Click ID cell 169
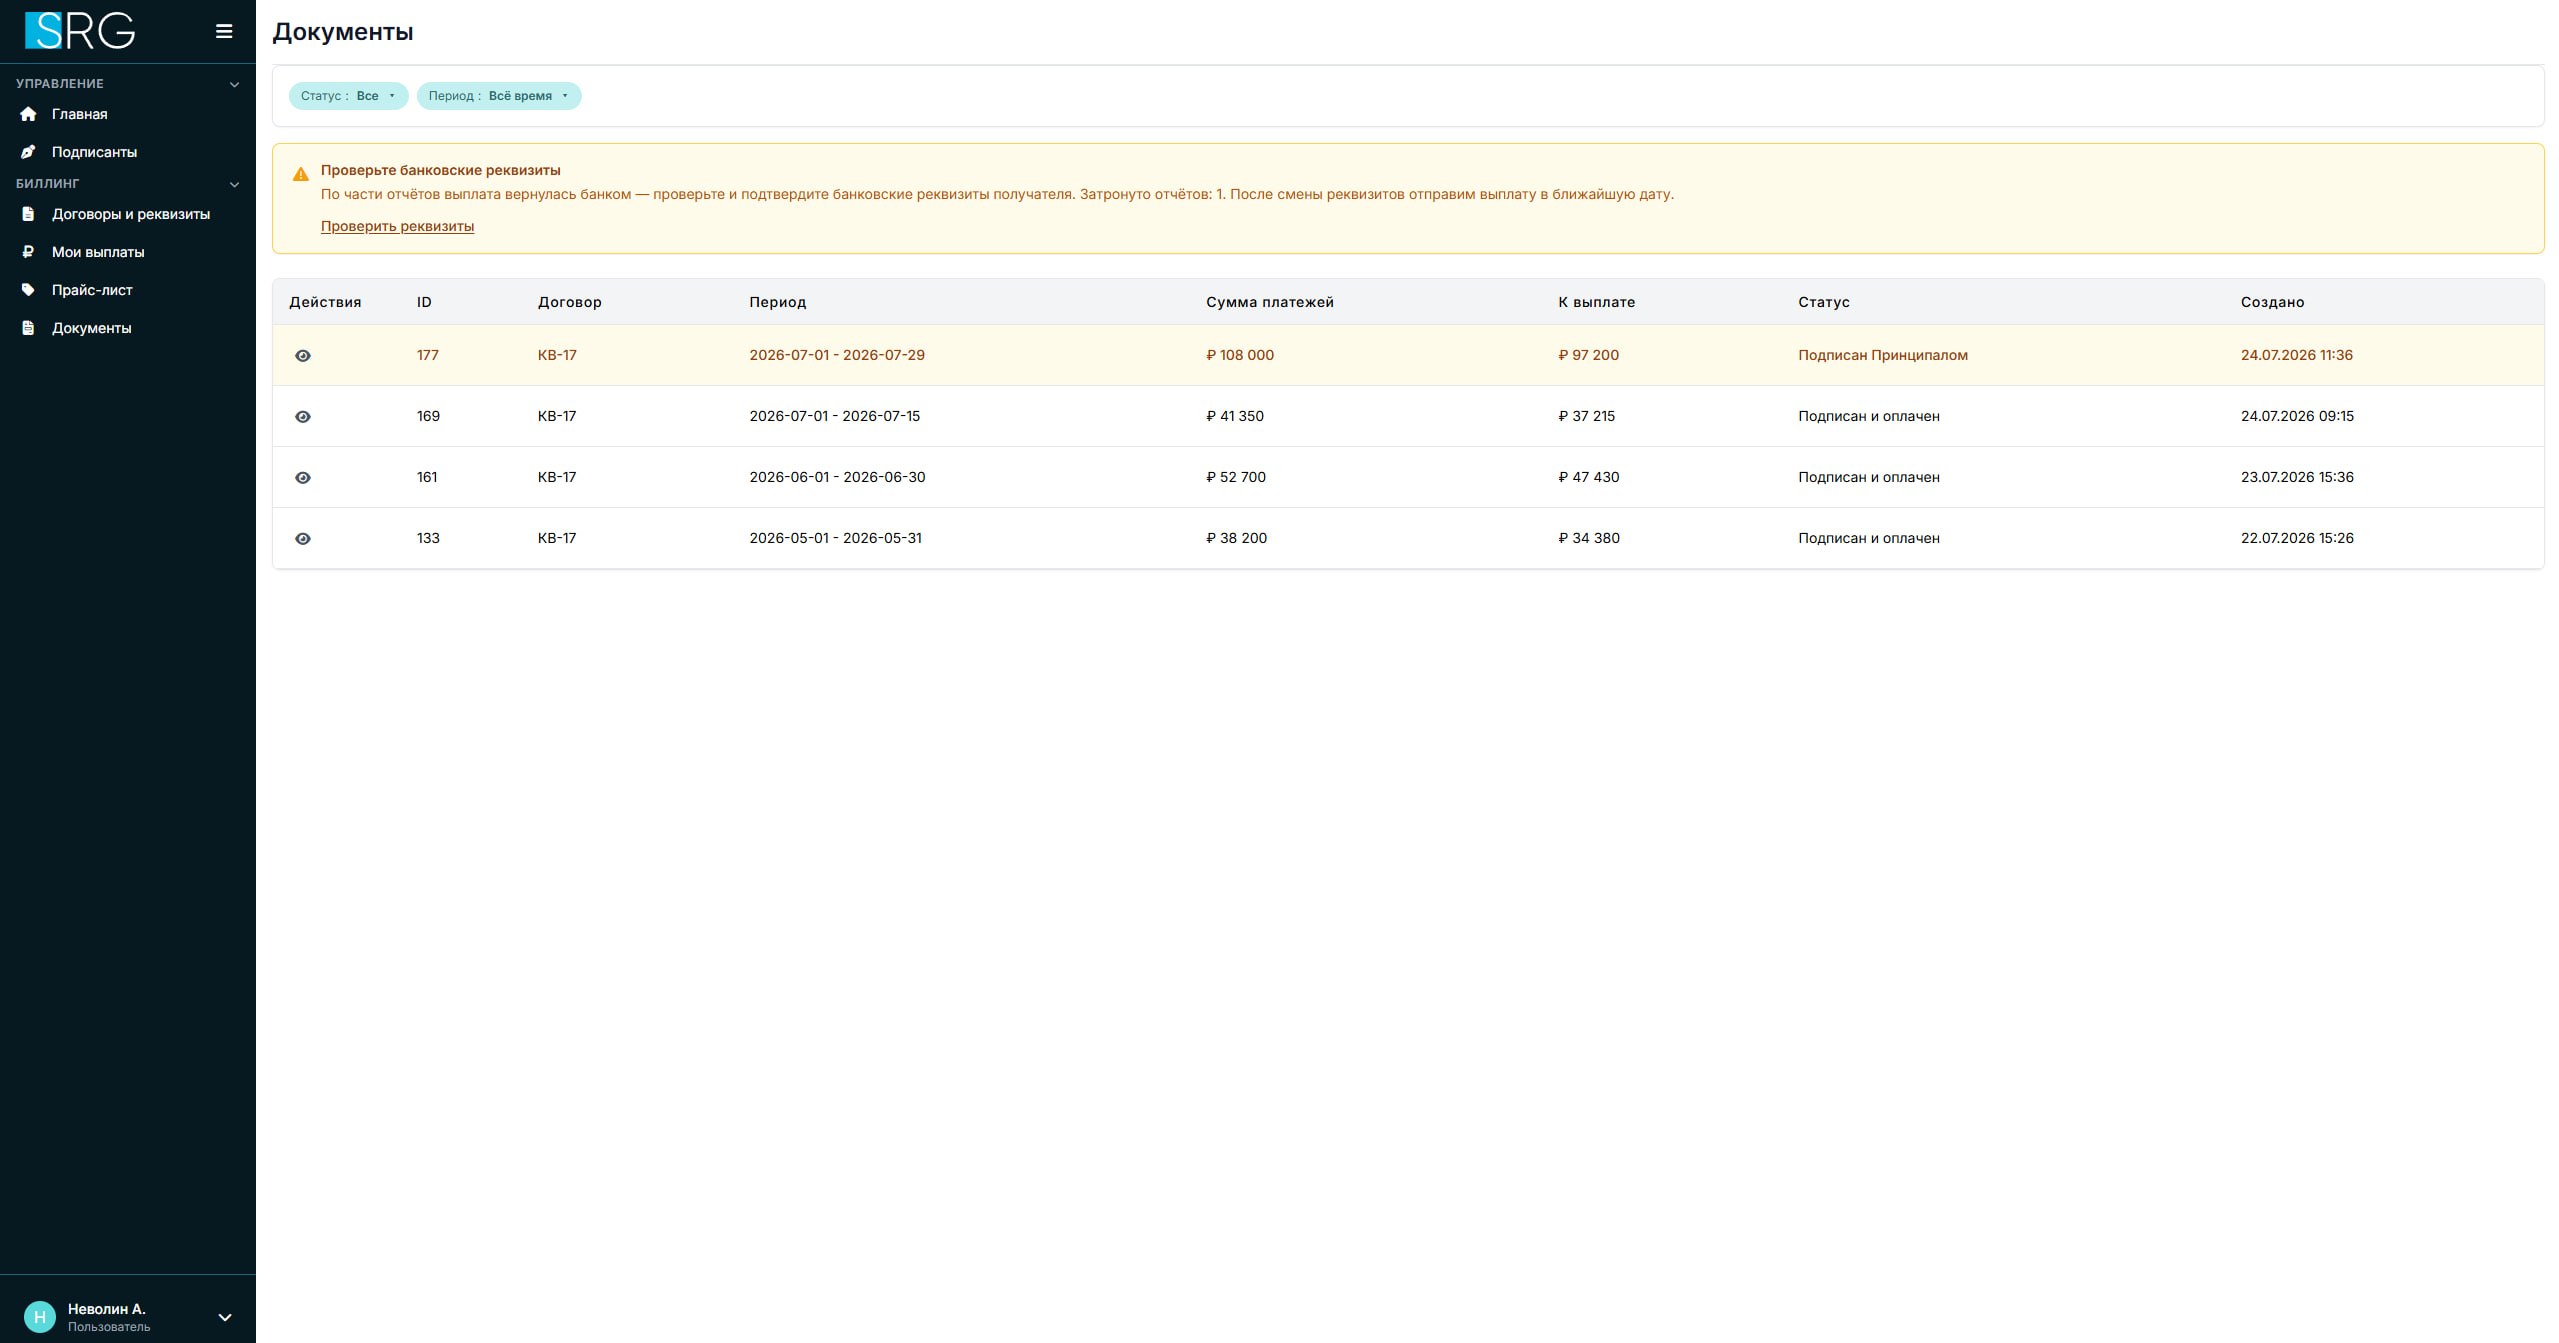 pos(428,416)
